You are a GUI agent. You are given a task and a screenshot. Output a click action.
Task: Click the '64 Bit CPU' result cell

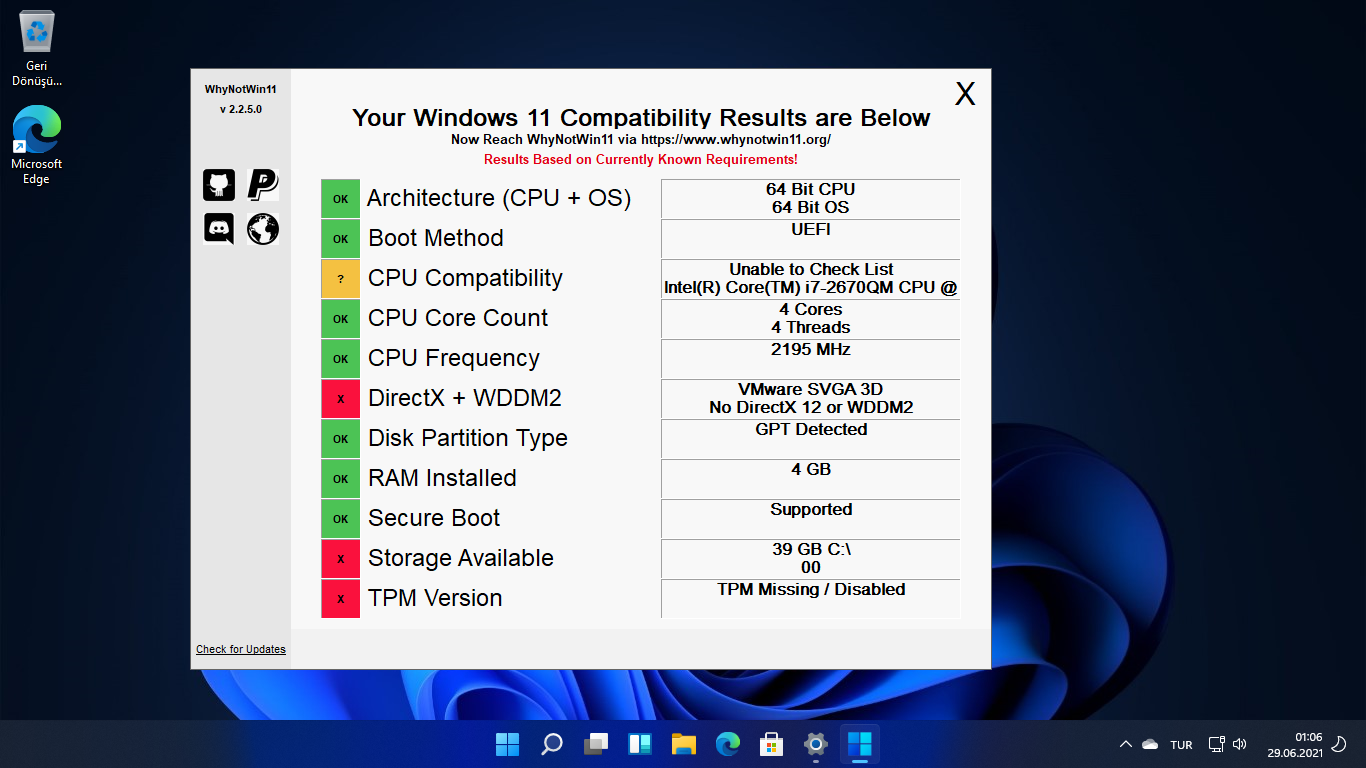811,199
